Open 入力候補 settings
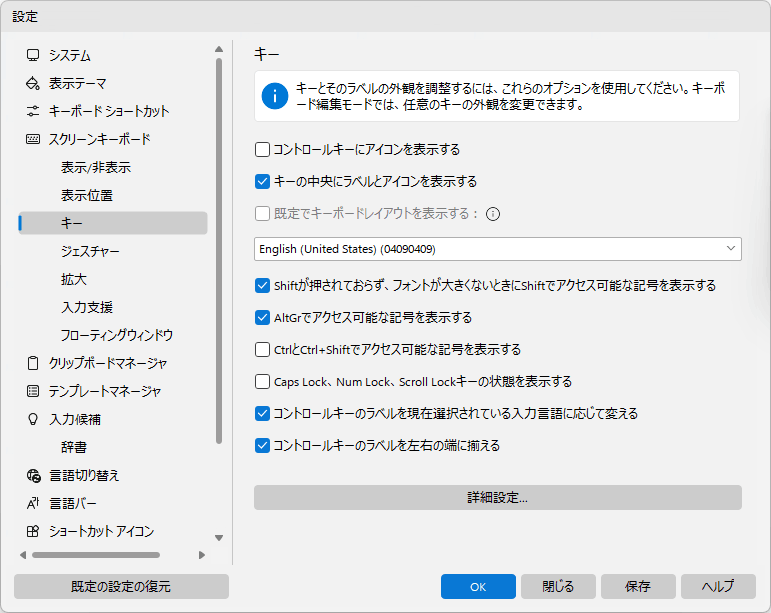This screenshot has width=771, height=613. [x=75, y=420]
